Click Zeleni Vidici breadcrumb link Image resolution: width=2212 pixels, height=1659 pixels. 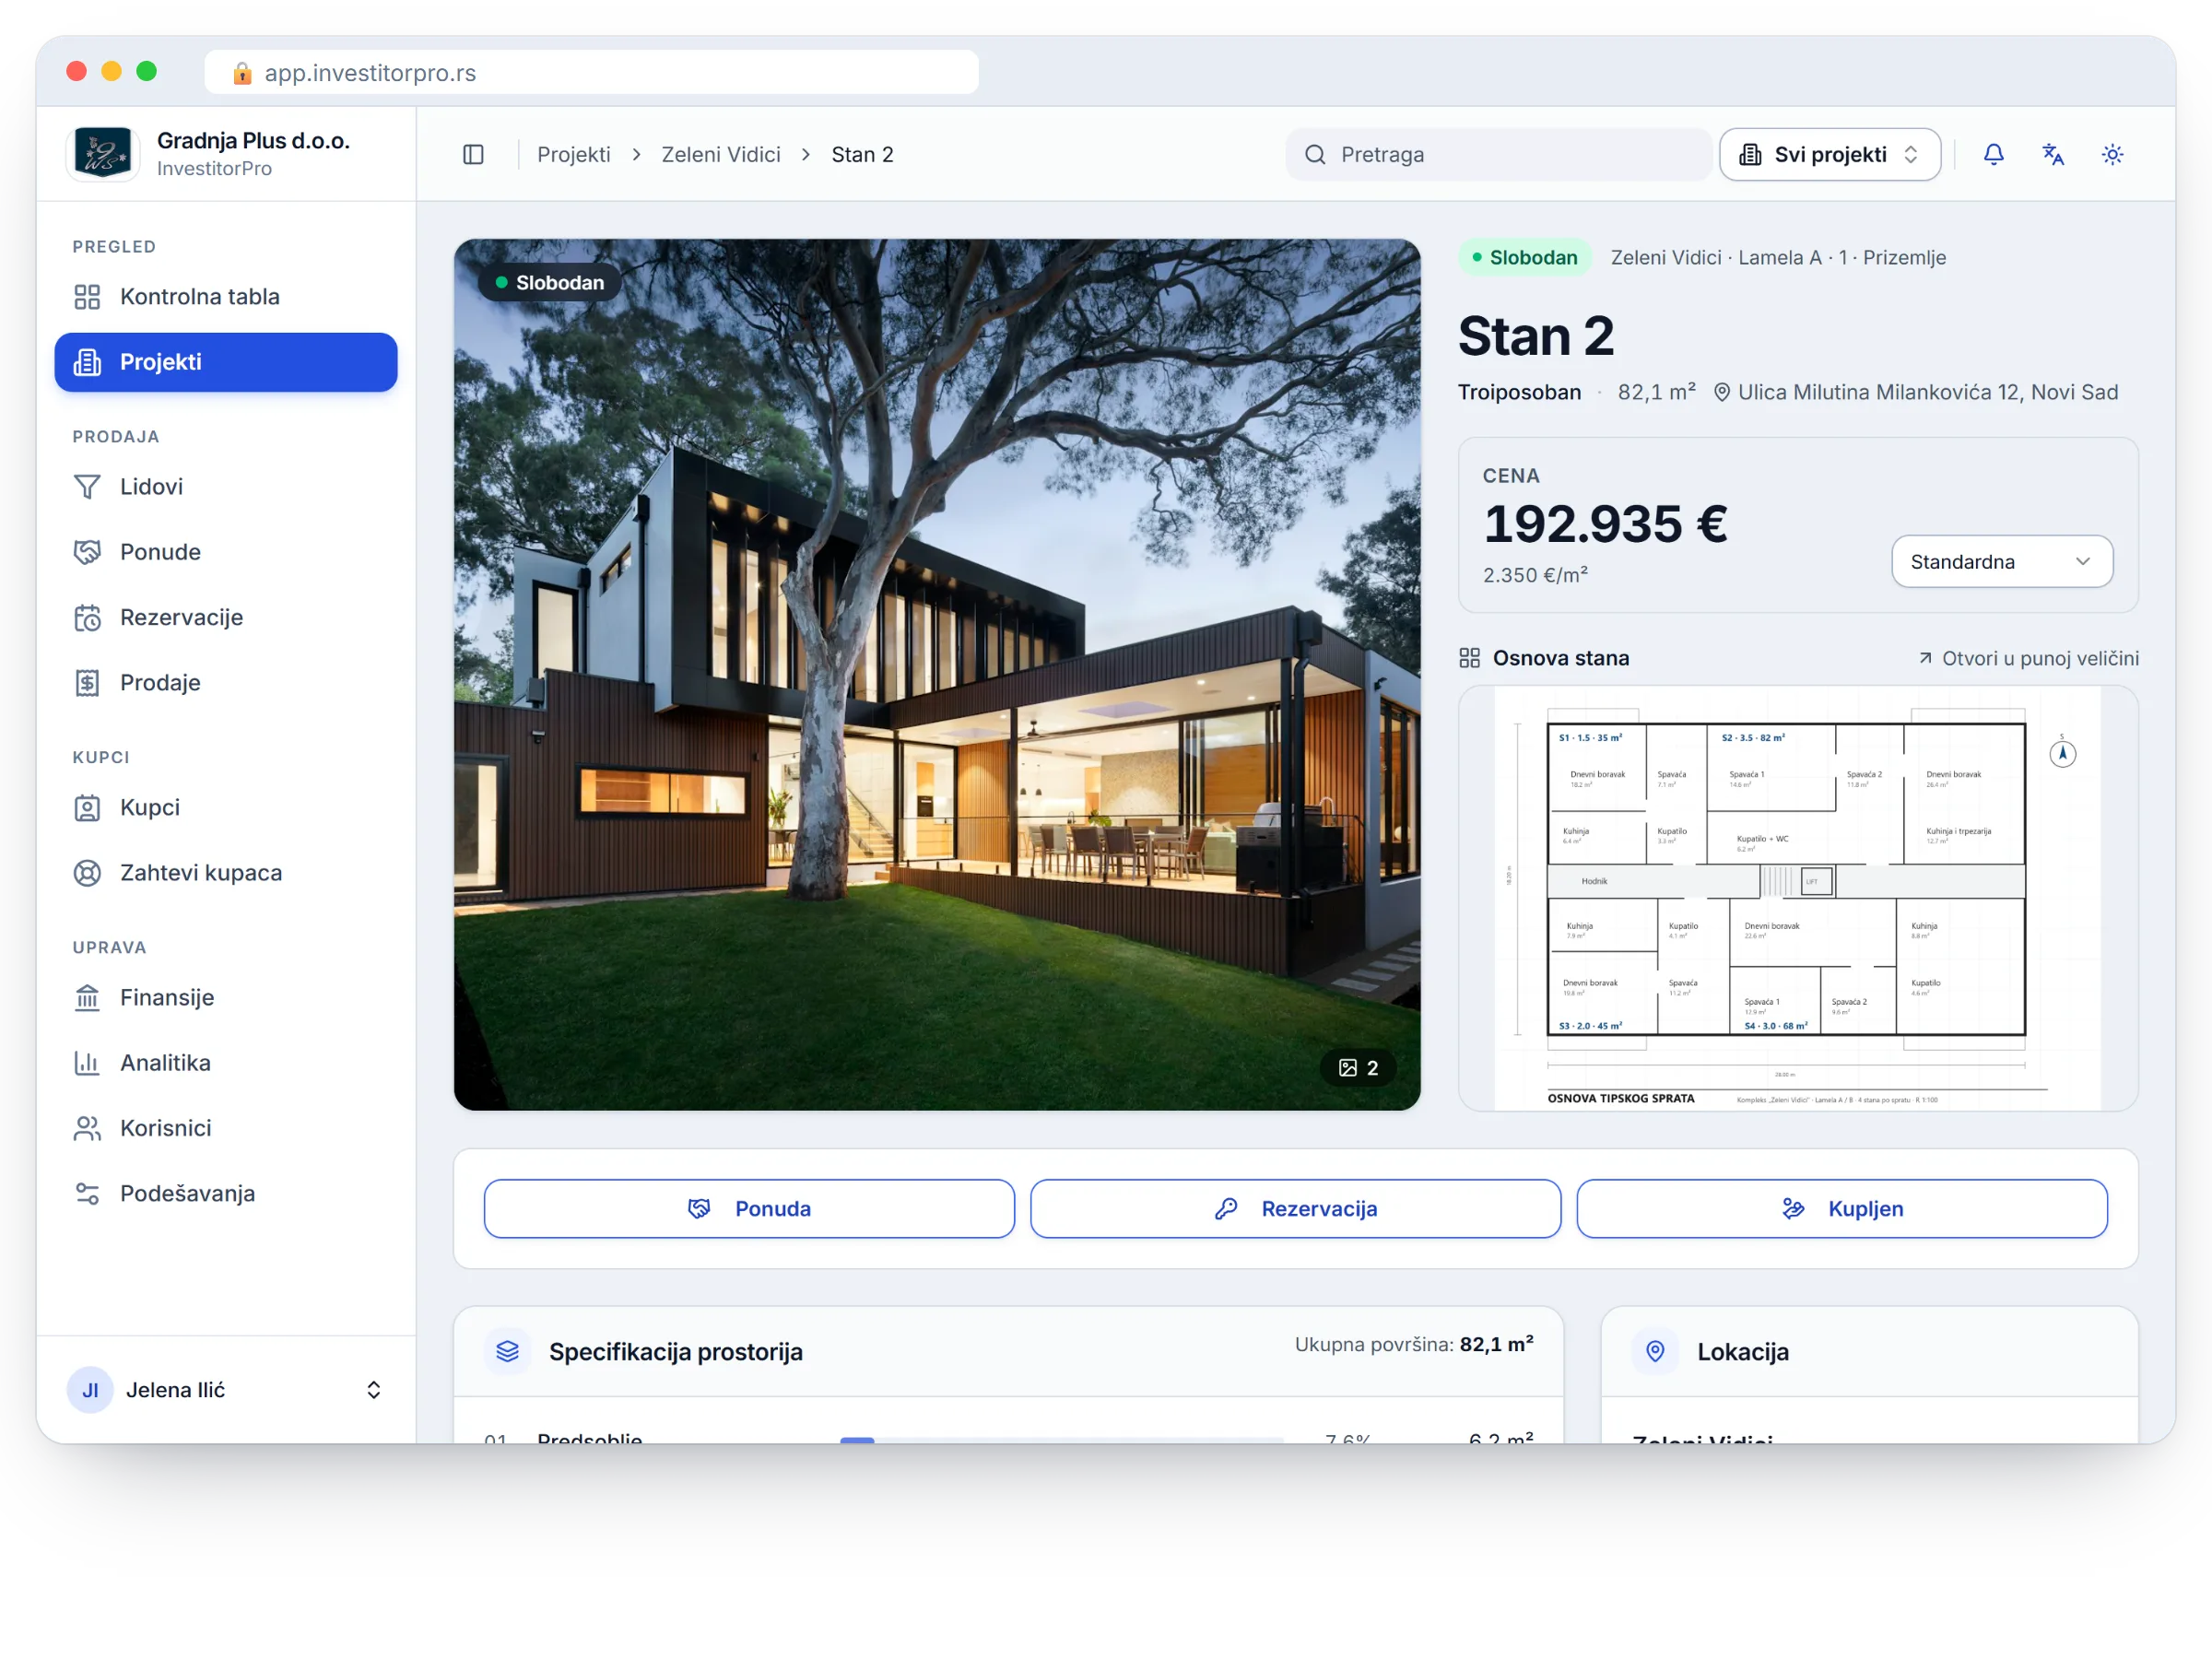[x=720, y=154]
